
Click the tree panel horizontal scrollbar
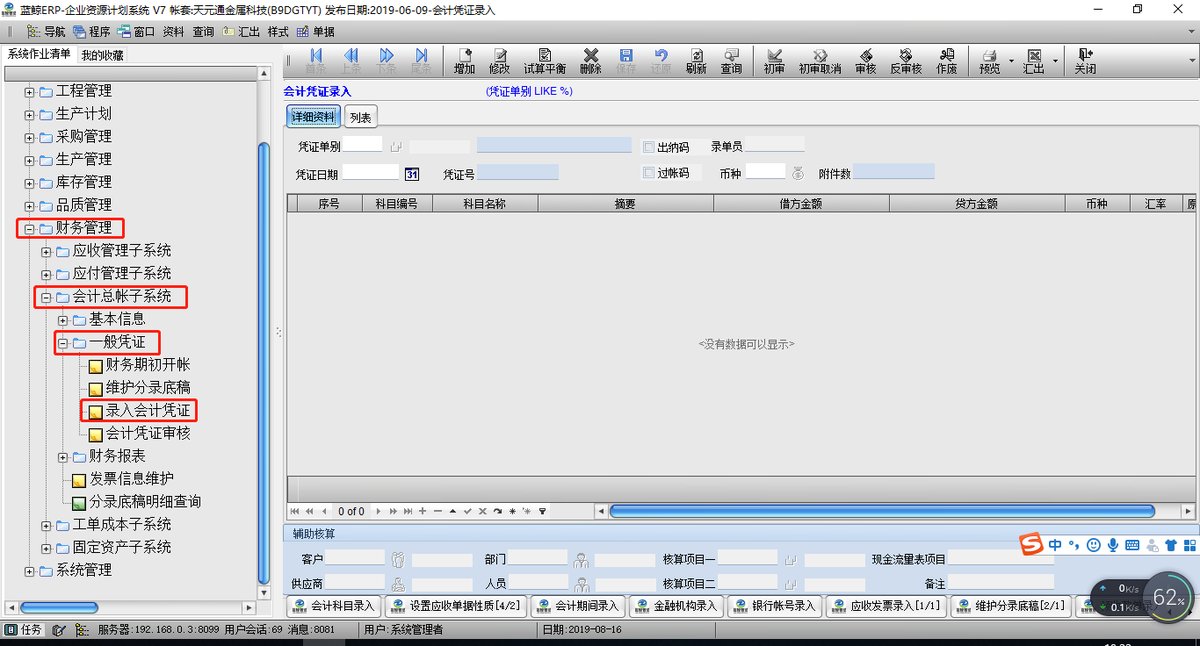[59, 607]
